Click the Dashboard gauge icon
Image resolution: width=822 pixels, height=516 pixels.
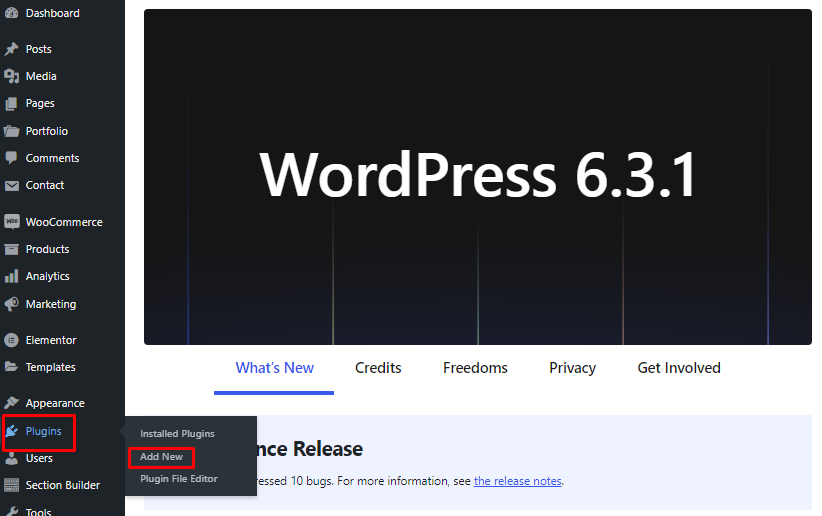click(x=12, y=13)
